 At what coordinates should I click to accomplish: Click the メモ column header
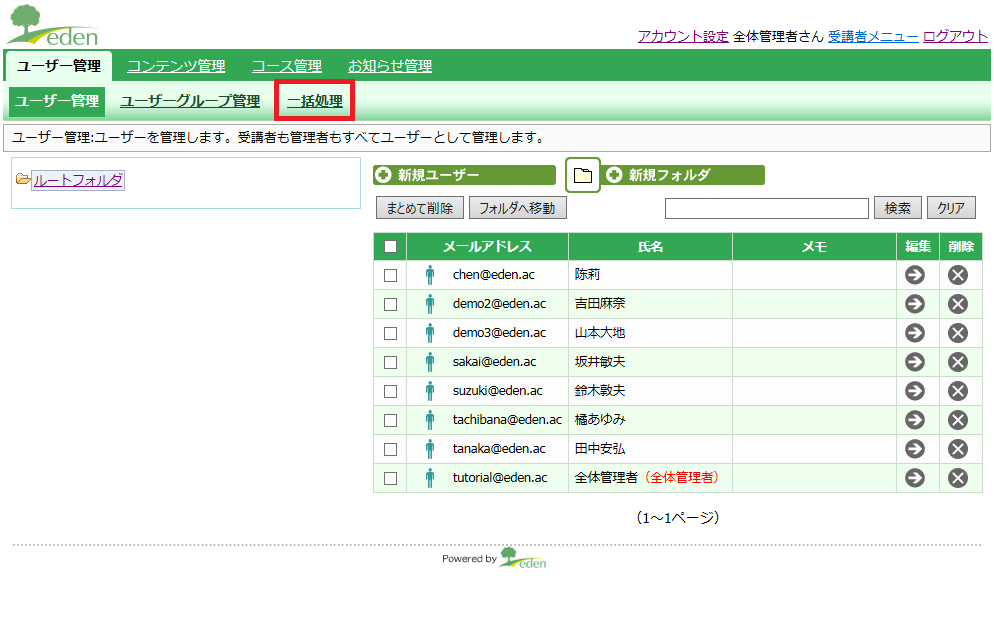pos(815,247)
